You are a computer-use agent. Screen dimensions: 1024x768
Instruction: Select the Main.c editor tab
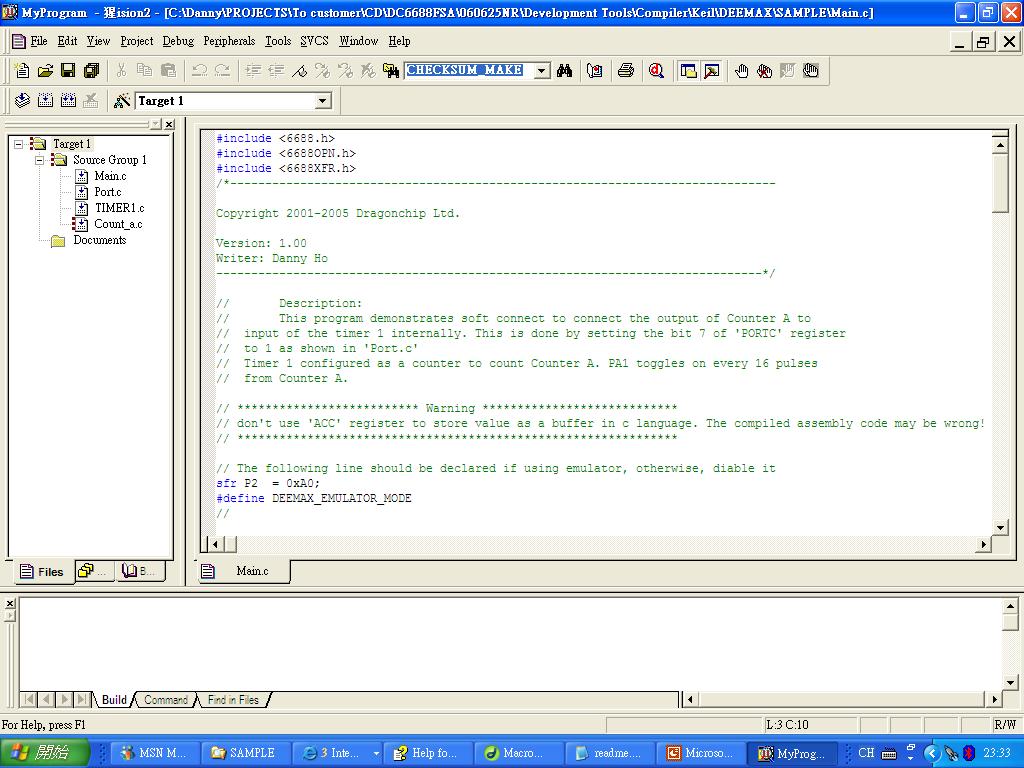pos(244,571)
